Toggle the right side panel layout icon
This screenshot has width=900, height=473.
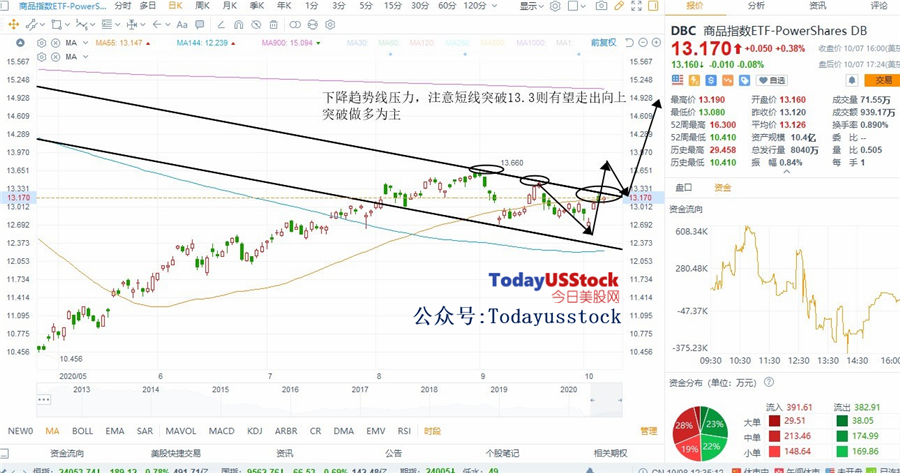(653, 6)
